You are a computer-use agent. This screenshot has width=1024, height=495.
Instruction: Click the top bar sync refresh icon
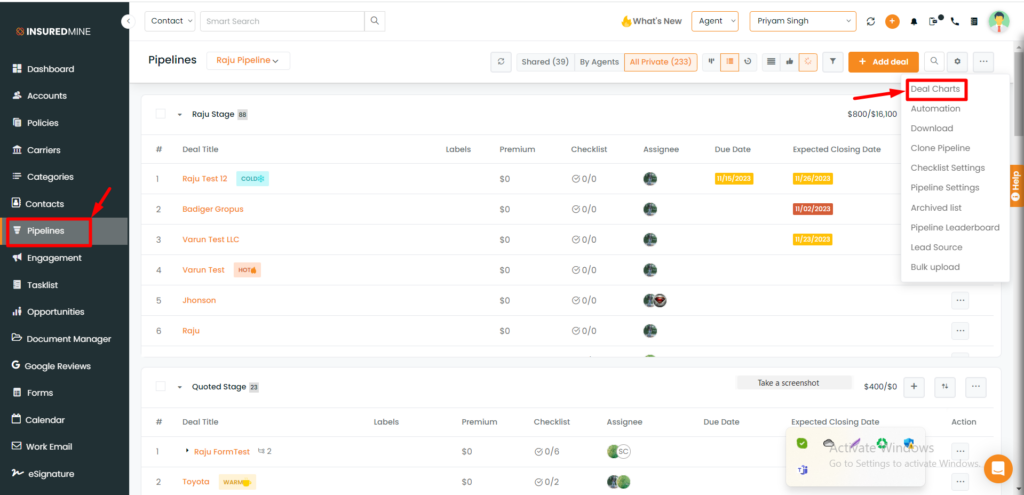tap(871, 21)
